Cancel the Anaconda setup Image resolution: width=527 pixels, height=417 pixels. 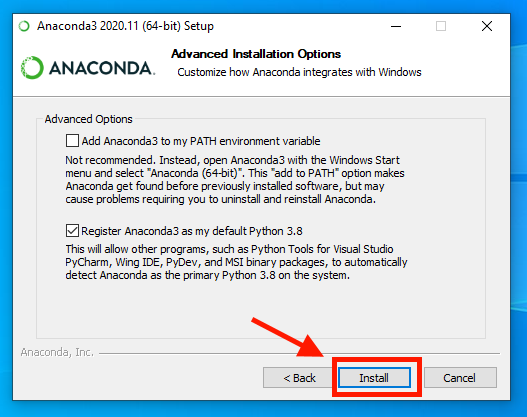coord(460,378)
